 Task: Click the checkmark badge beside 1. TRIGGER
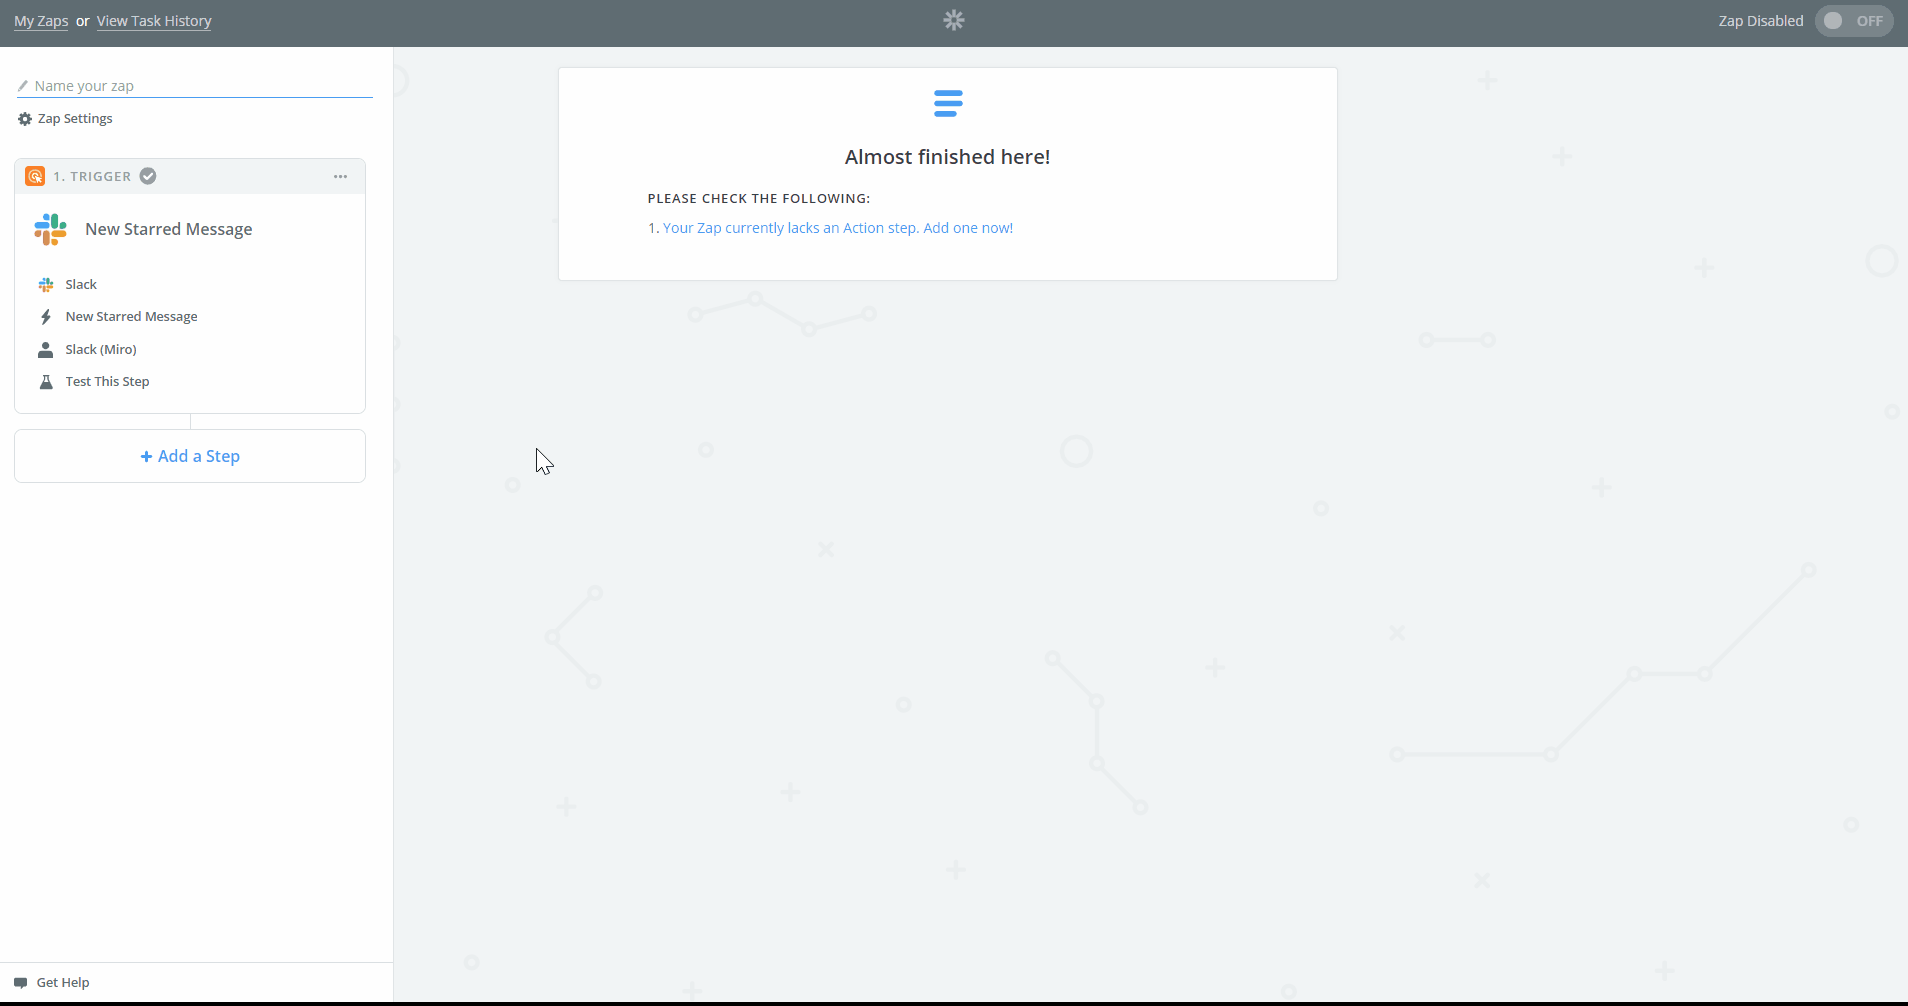(147, 175)
